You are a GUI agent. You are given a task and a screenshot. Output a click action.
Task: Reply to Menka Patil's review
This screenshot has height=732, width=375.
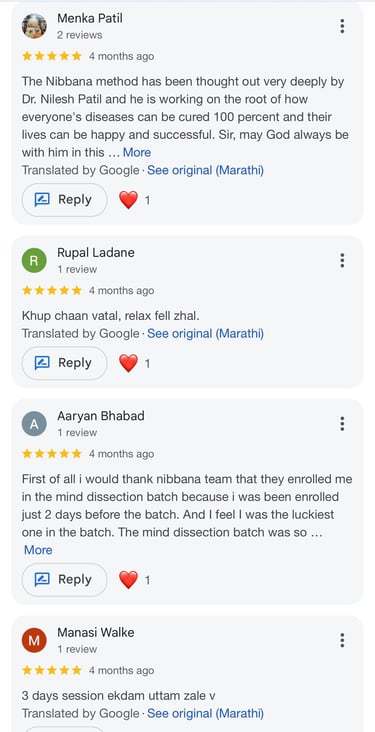tap(64, 200)
